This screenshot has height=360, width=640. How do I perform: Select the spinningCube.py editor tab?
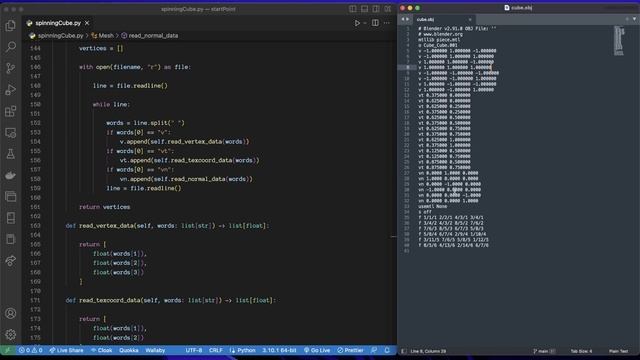pyautogui.click(x=58, y=23)
